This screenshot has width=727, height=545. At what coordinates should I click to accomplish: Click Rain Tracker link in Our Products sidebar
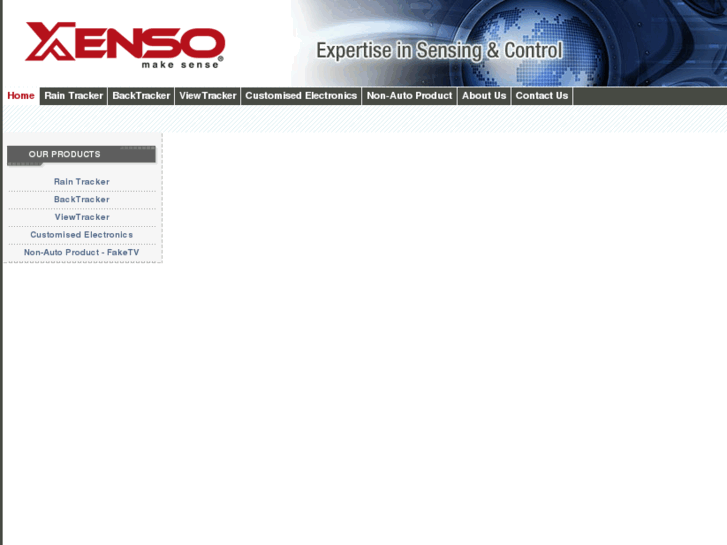coord(82,182)
